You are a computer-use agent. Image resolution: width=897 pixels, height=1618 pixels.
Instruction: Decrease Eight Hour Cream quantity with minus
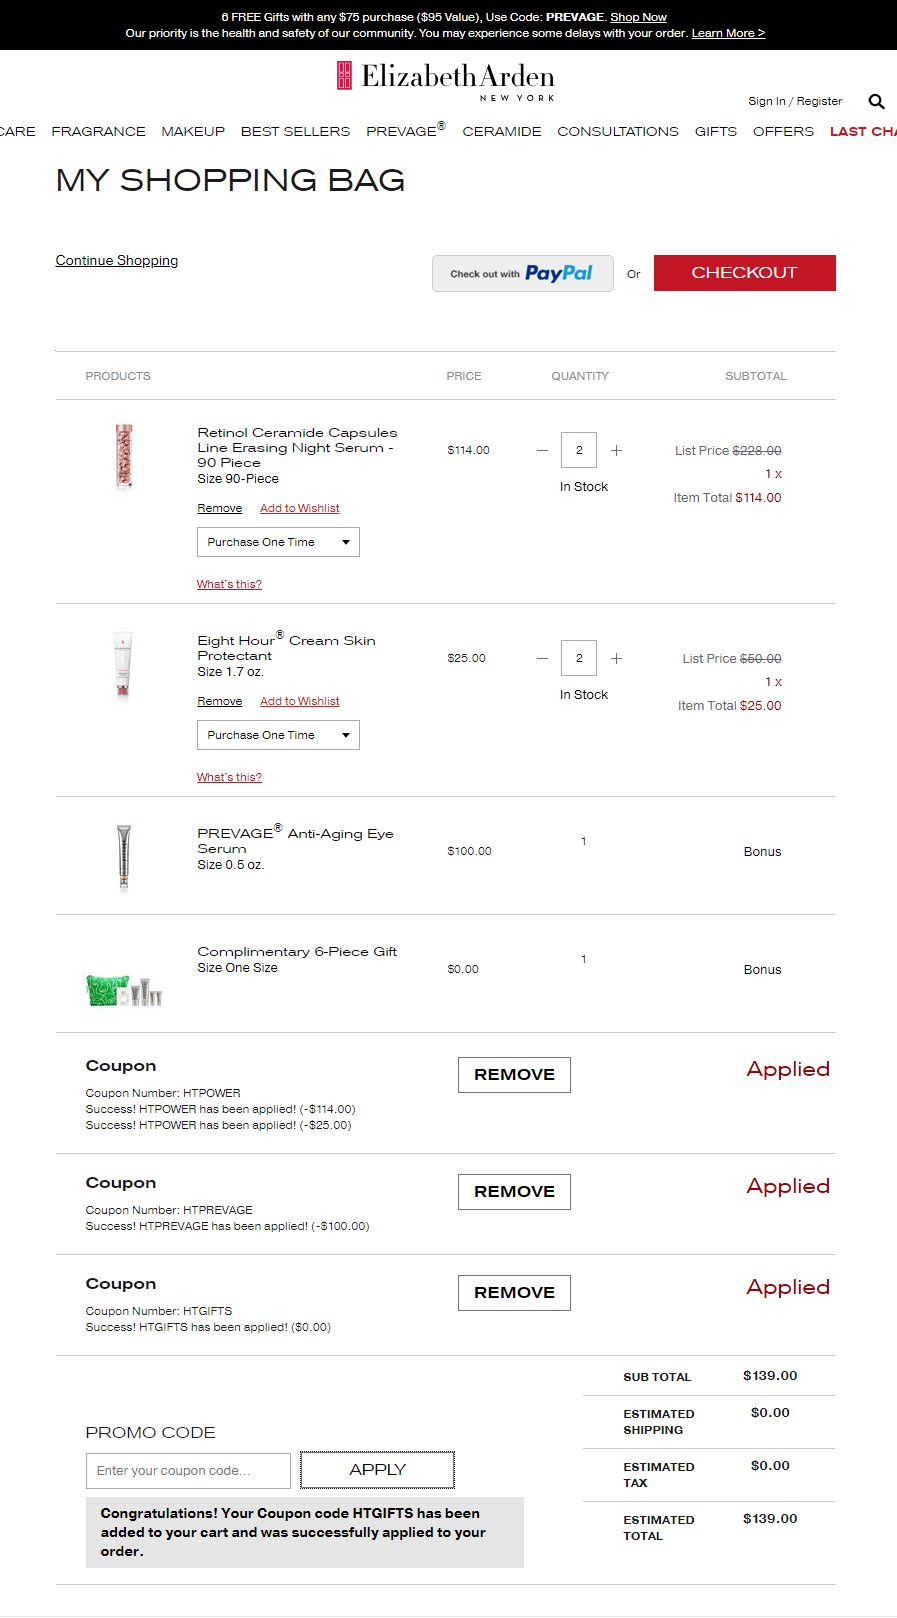pyautogui.click(x=542, y=659)
